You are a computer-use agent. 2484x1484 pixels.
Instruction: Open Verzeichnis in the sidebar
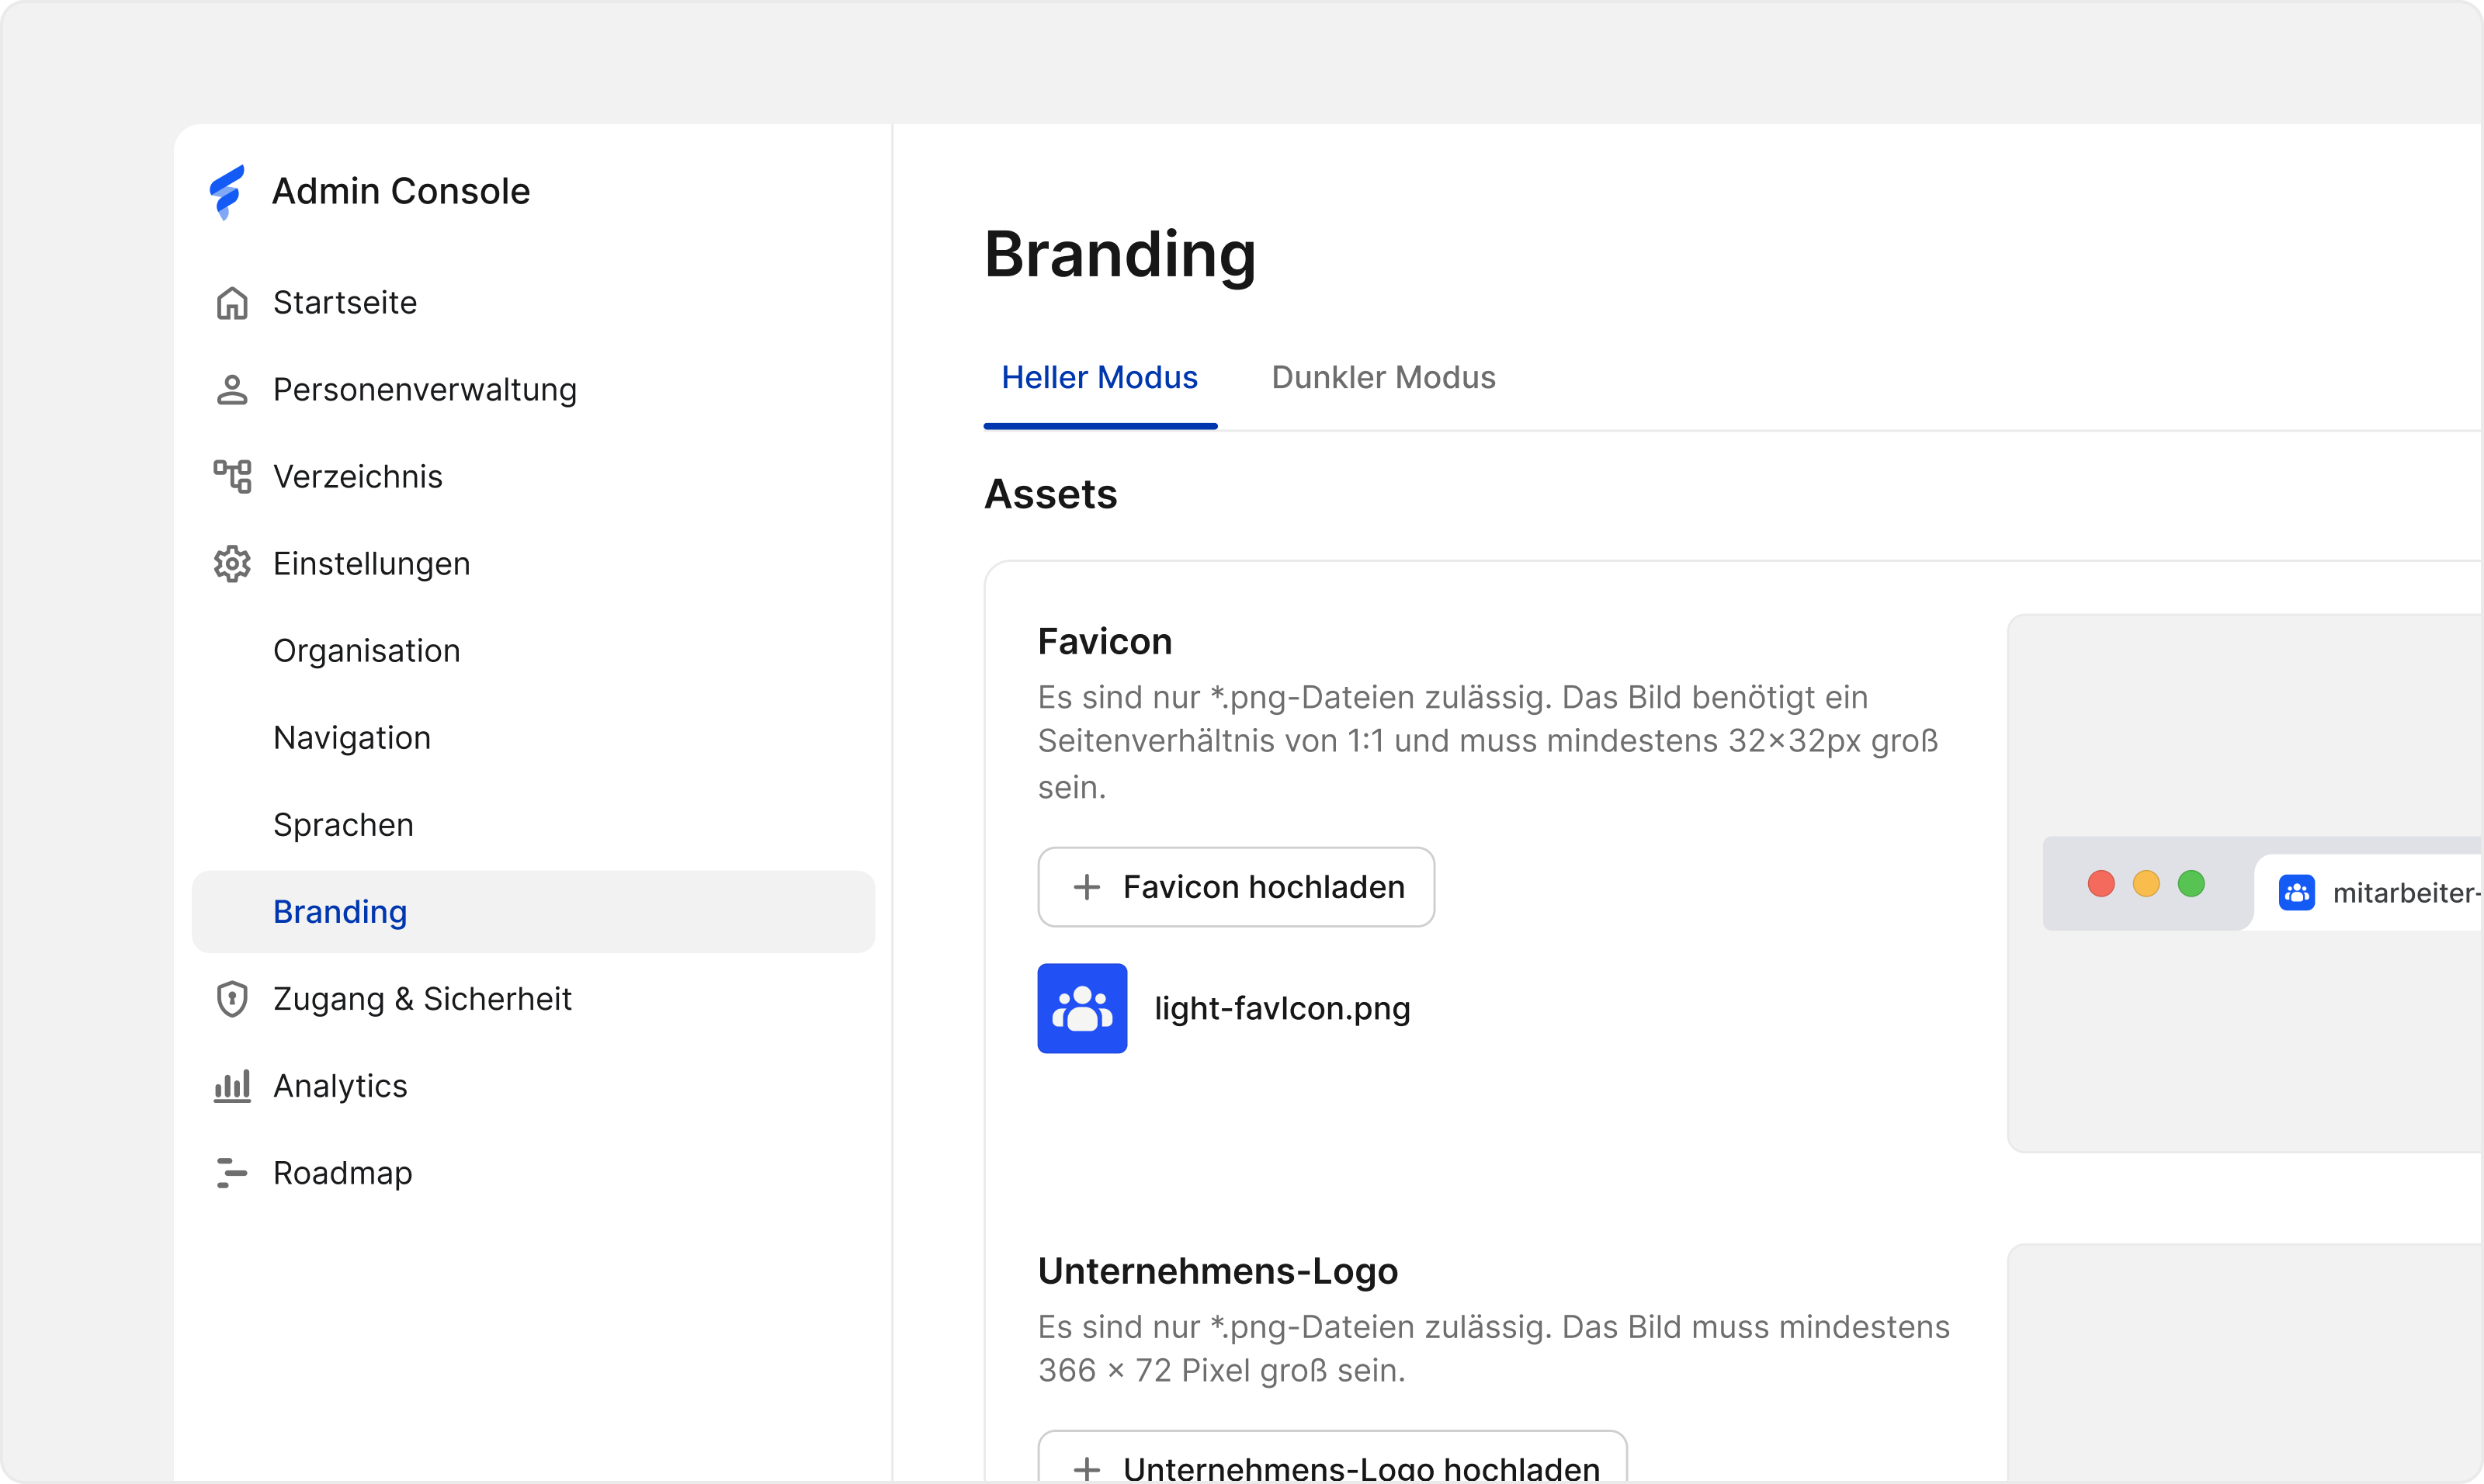(x=534, y=477)
